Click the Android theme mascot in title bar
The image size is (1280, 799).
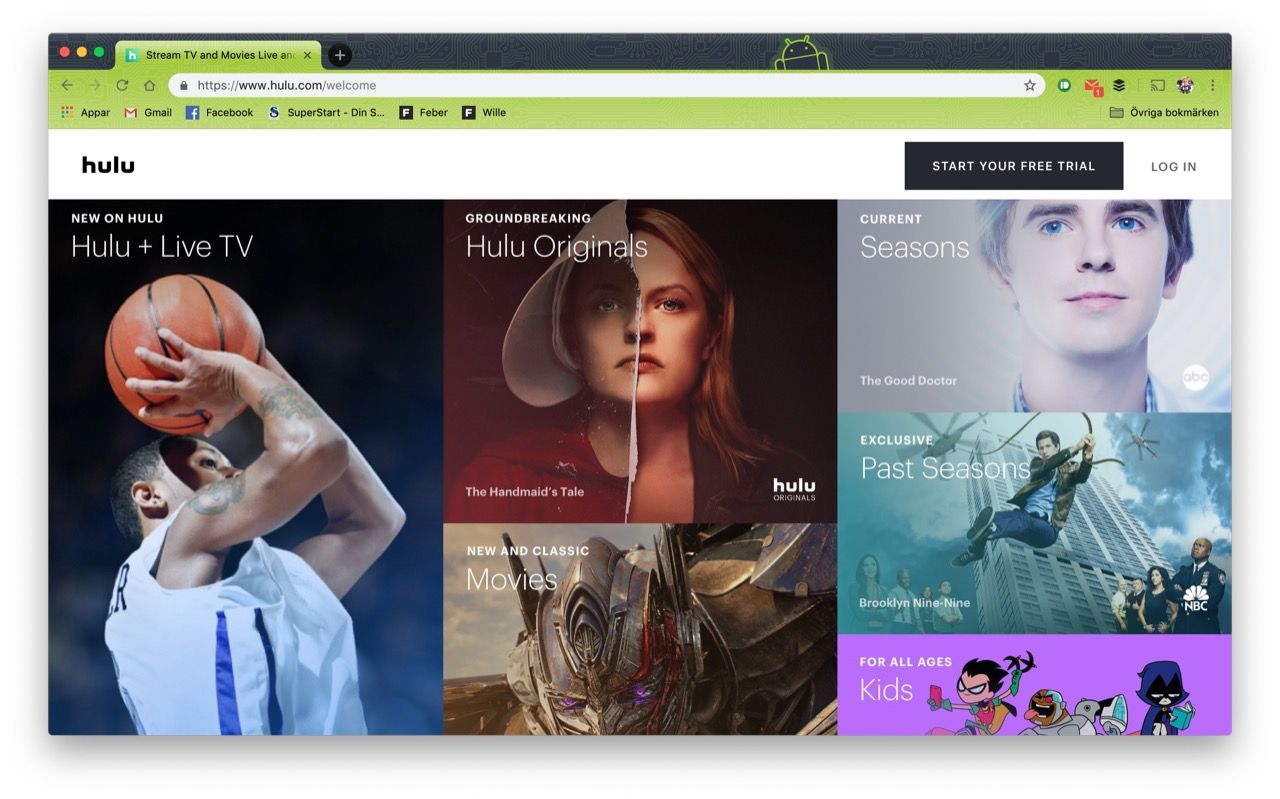[x=802, y=53]
